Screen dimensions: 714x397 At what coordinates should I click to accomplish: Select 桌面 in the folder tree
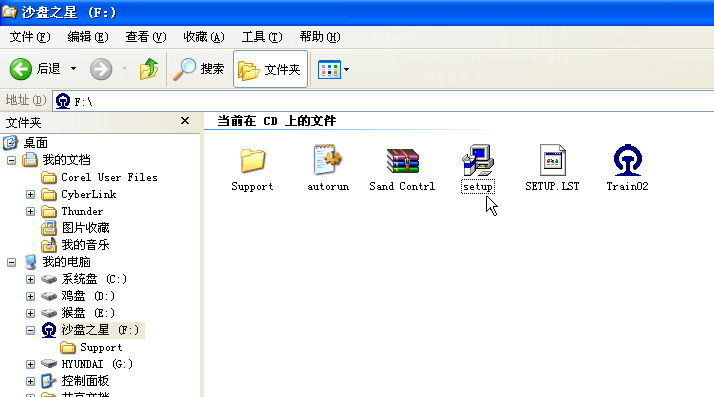tap(36, 143)
